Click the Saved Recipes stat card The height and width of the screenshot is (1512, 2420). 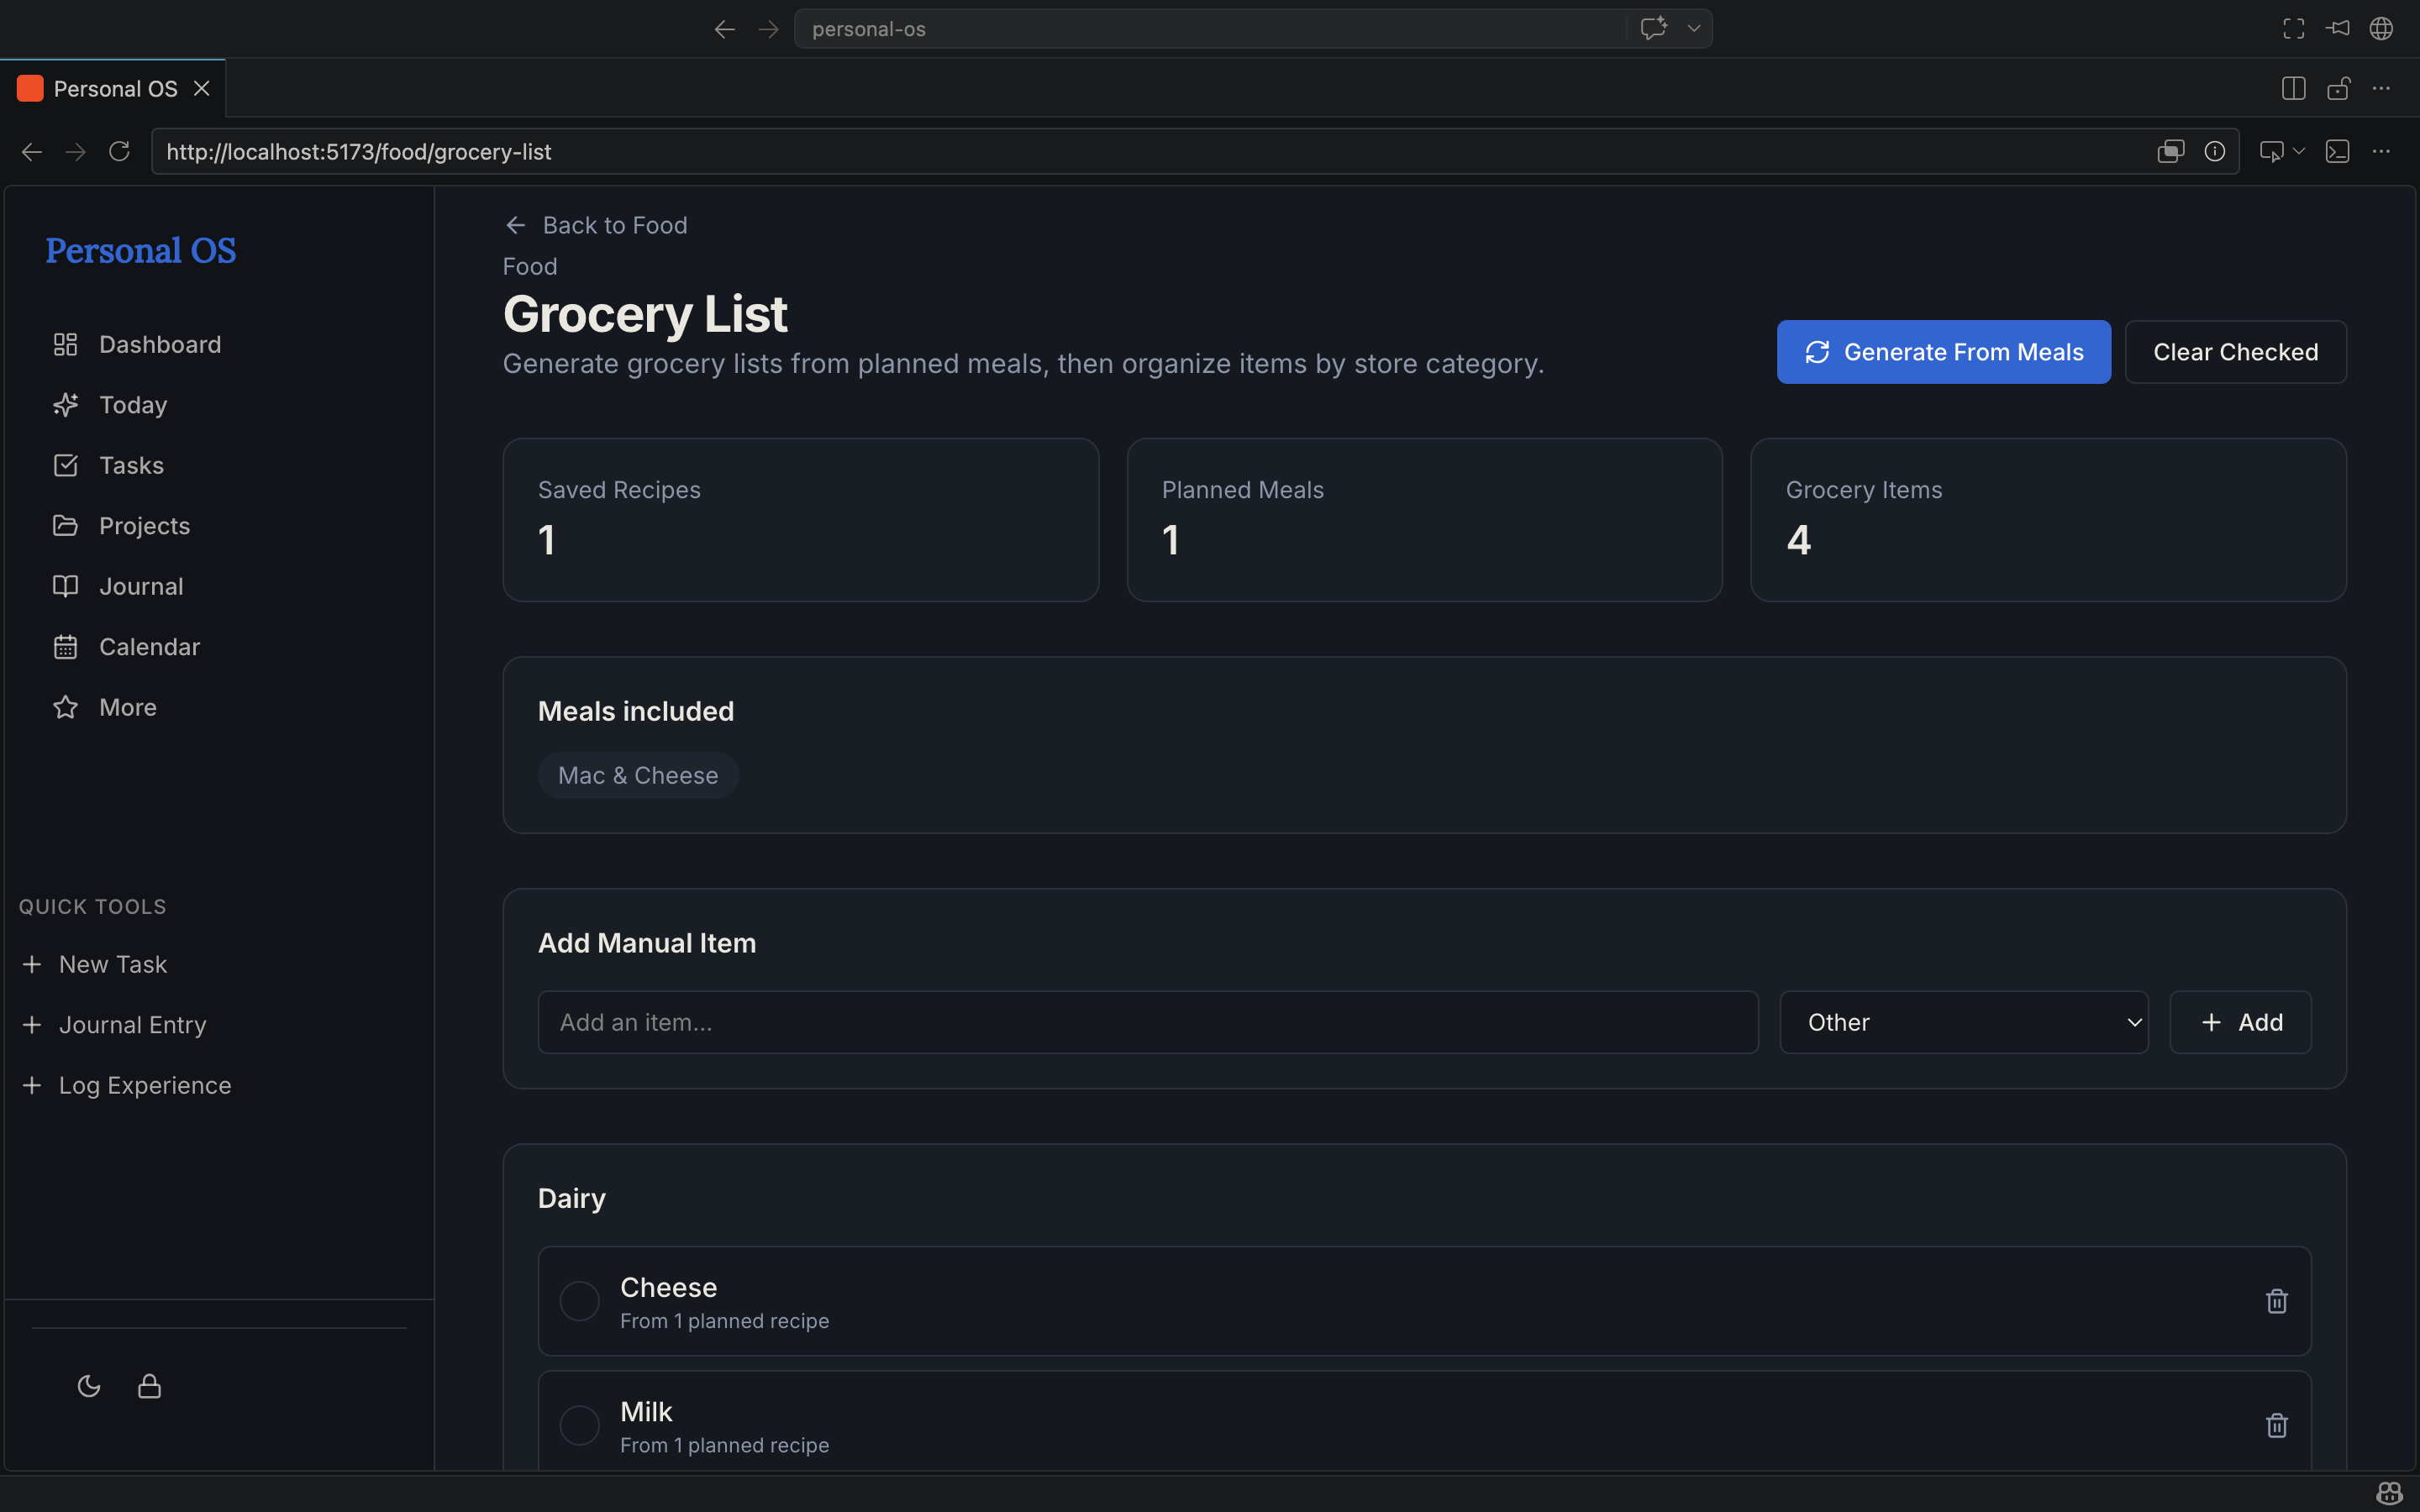(x=800, y=520)
